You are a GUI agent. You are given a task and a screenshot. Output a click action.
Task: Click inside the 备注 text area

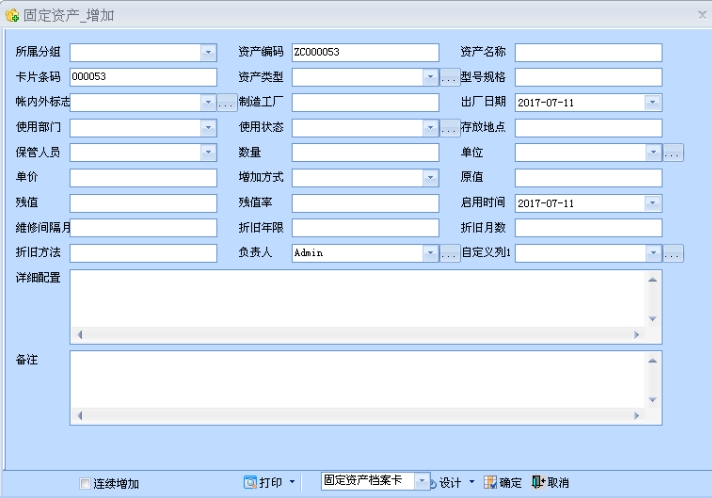point(358,380)
